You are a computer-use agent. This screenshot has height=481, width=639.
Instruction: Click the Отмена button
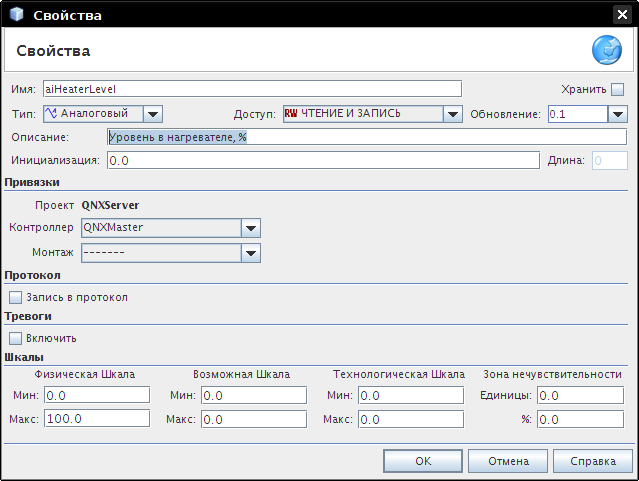click(508, 461)
